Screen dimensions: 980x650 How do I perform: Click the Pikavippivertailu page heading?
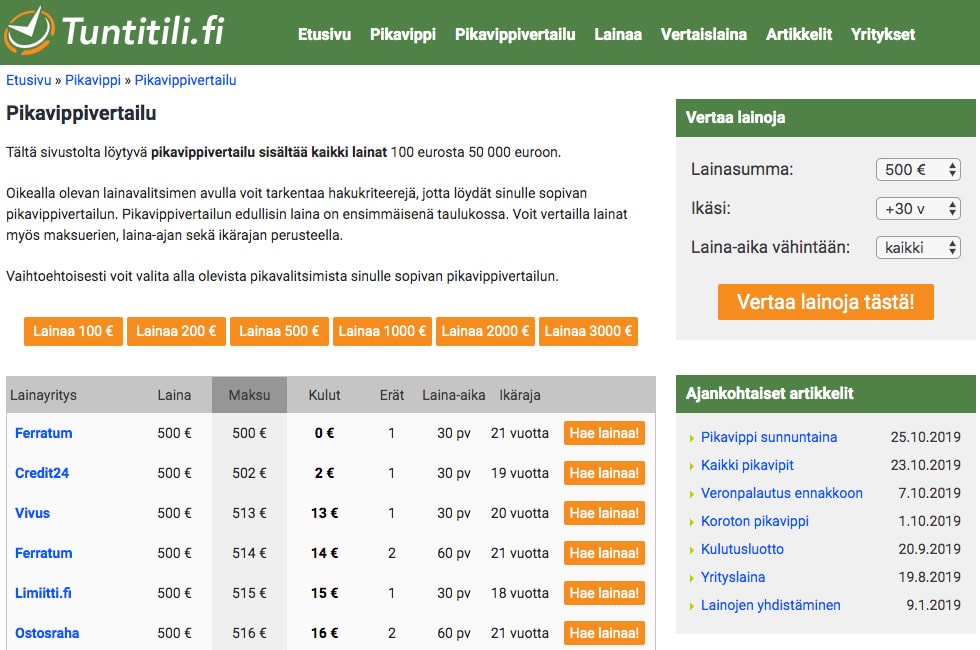pos(81,114)
